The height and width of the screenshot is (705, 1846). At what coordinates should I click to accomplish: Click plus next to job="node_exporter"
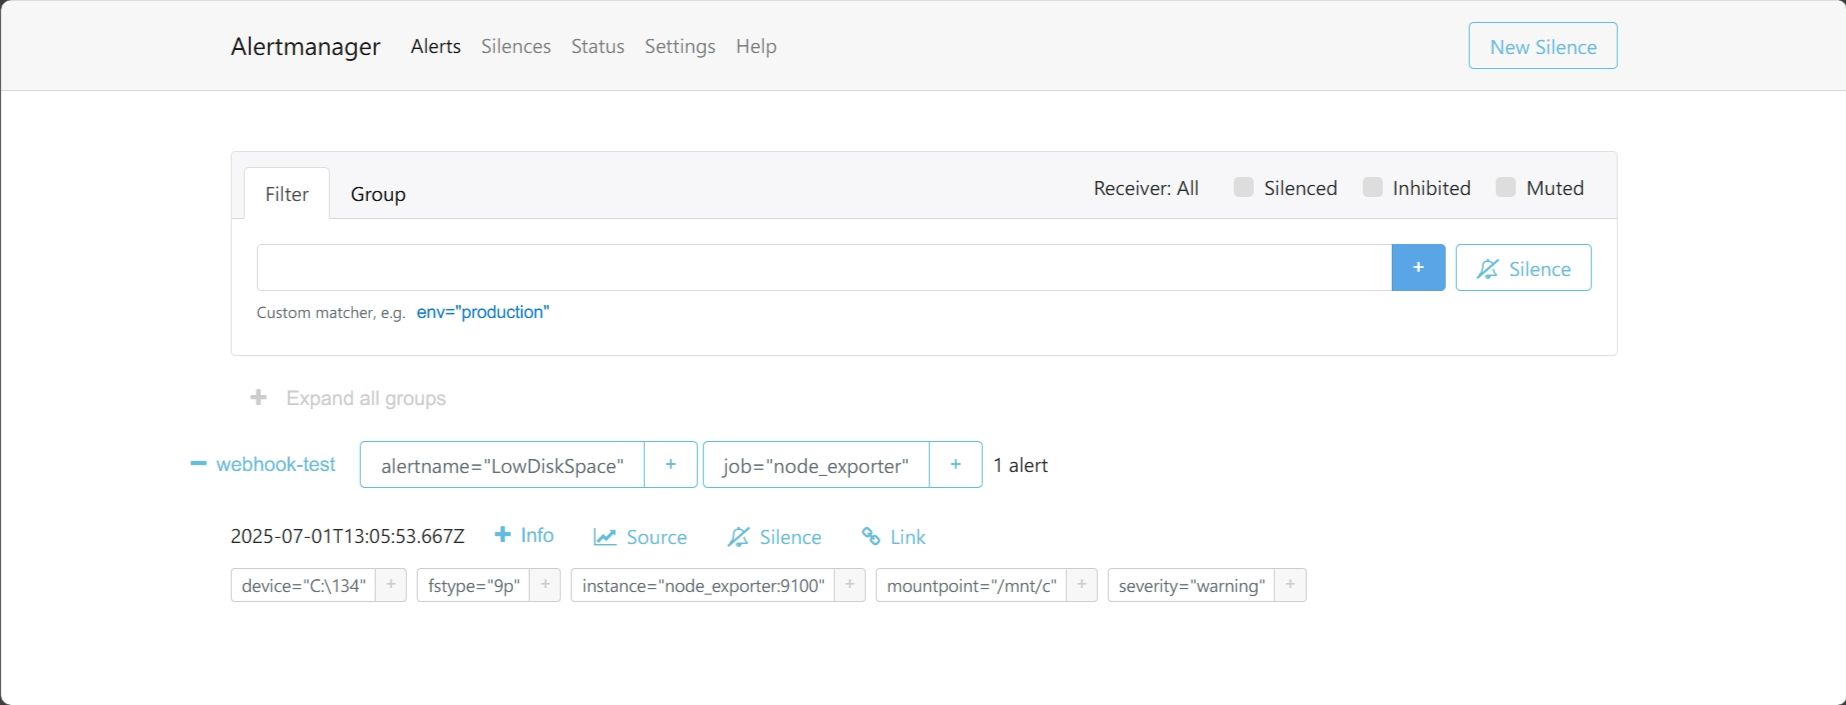[x=956, y=465]
